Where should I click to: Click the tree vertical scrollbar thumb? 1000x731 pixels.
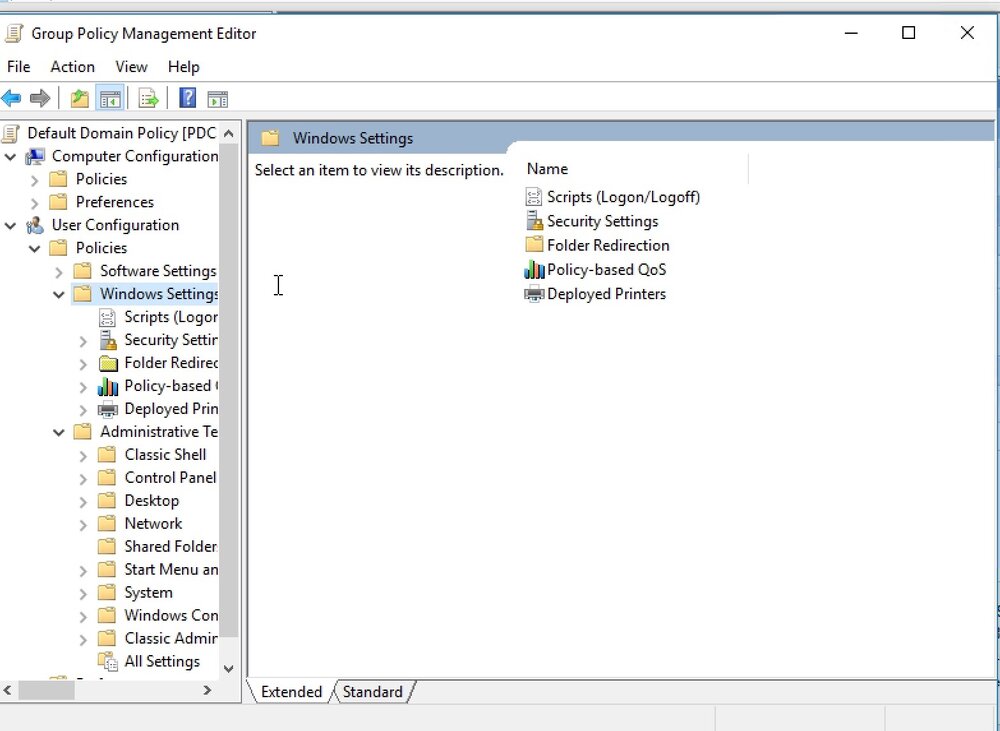pos(229,390)
